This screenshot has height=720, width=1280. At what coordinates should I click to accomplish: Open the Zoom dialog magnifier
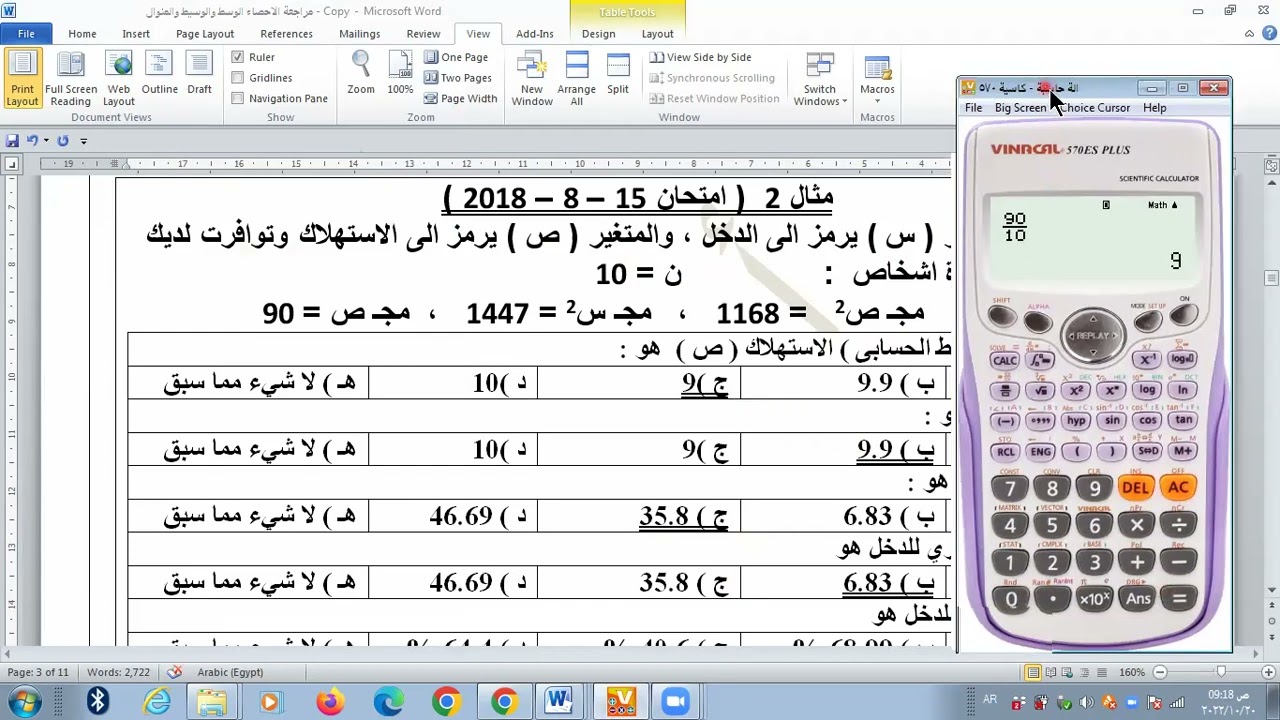click(x=361, y=73)
